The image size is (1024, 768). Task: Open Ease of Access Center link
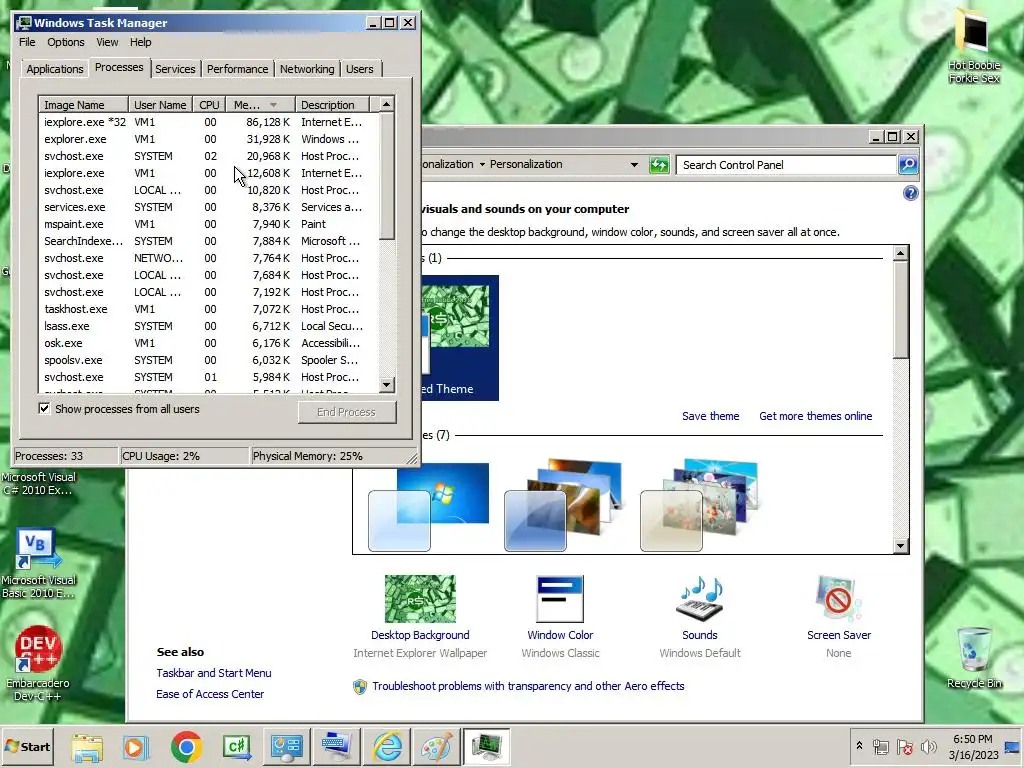(x=210, y=694)
